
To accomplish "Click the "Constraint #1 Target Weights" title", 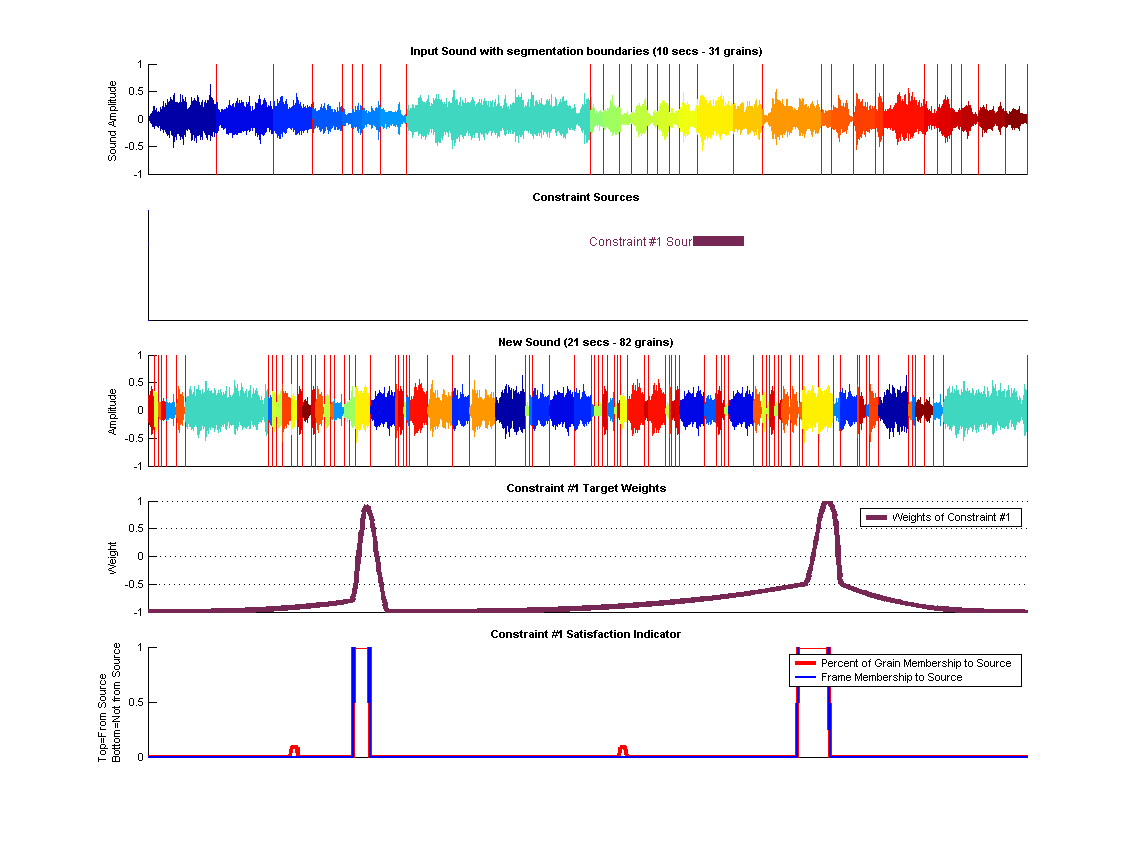I will 586,488.
